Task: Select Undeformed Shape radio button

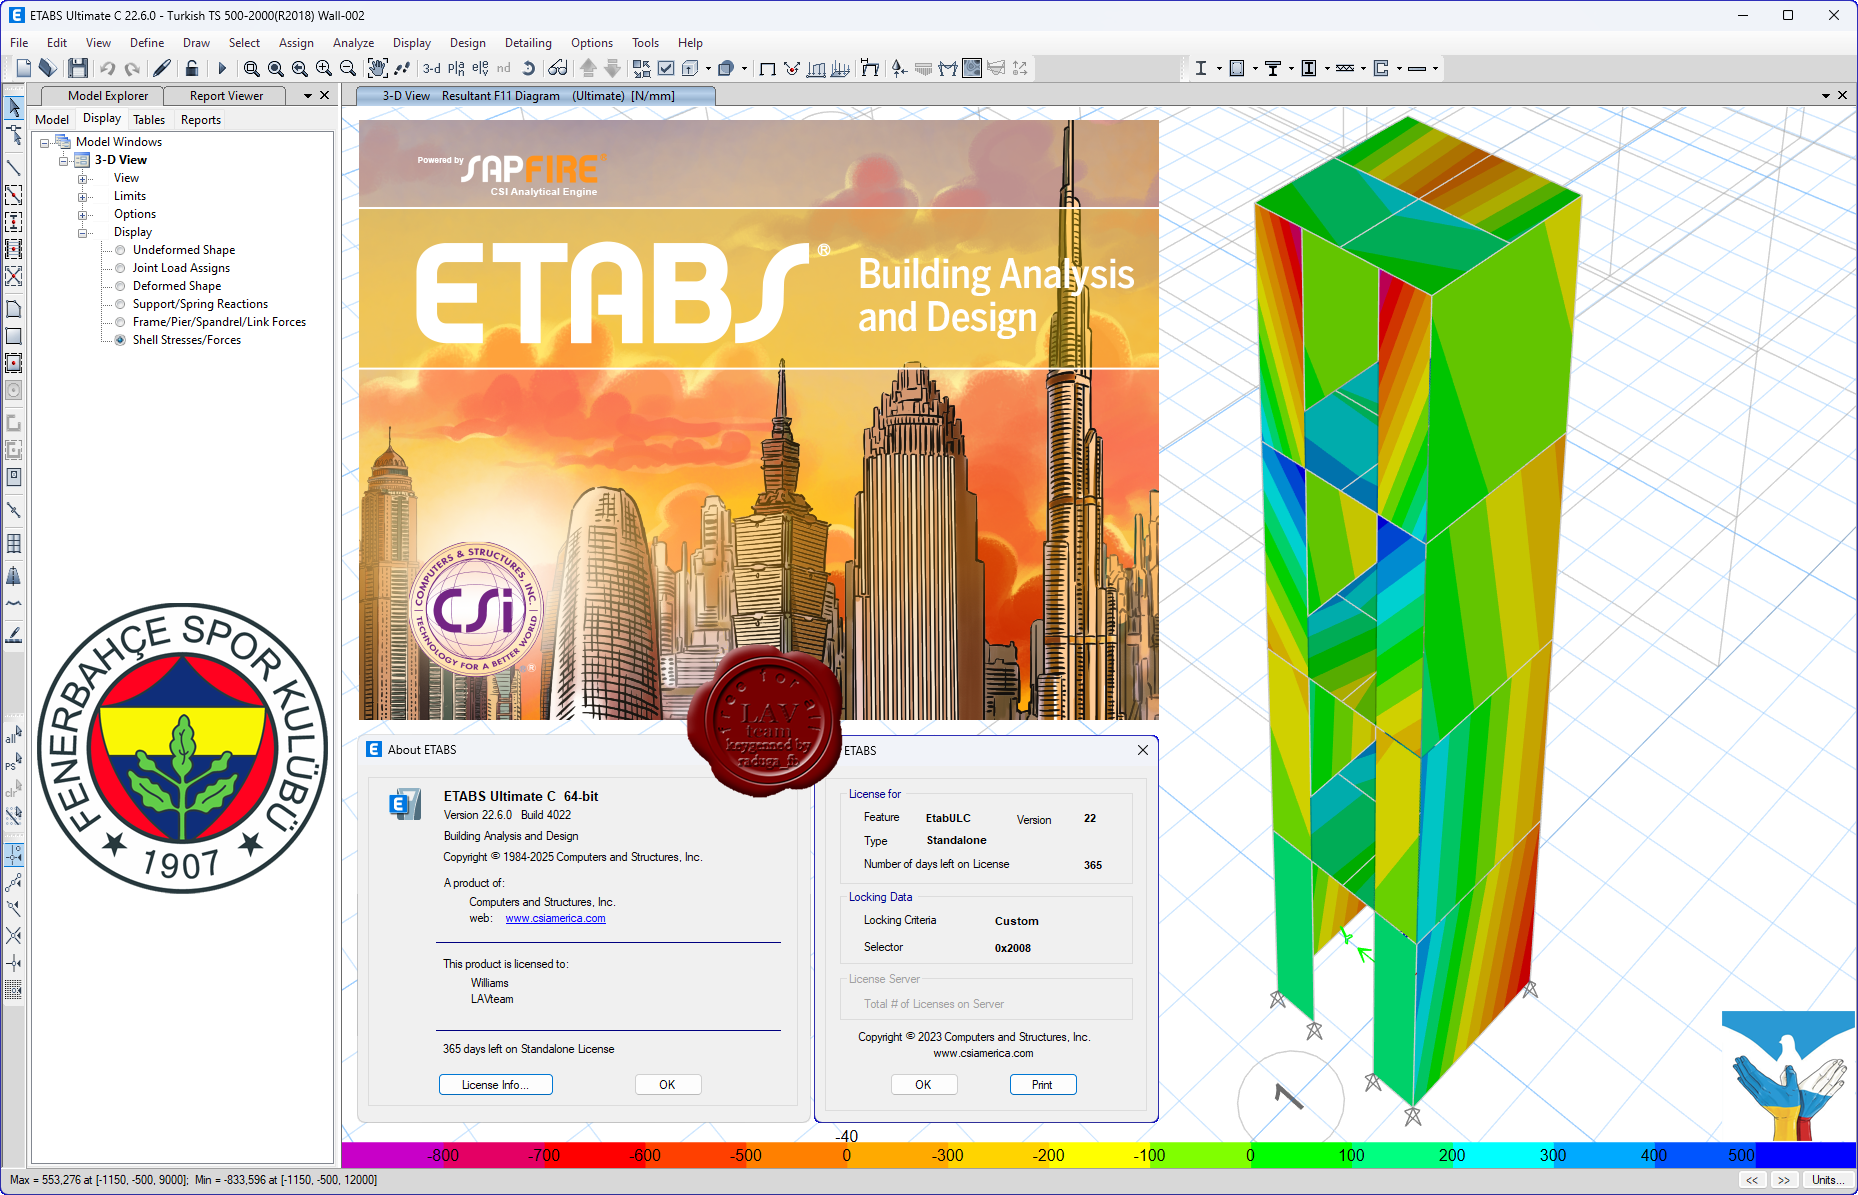Action: click(x=120, y=250)
